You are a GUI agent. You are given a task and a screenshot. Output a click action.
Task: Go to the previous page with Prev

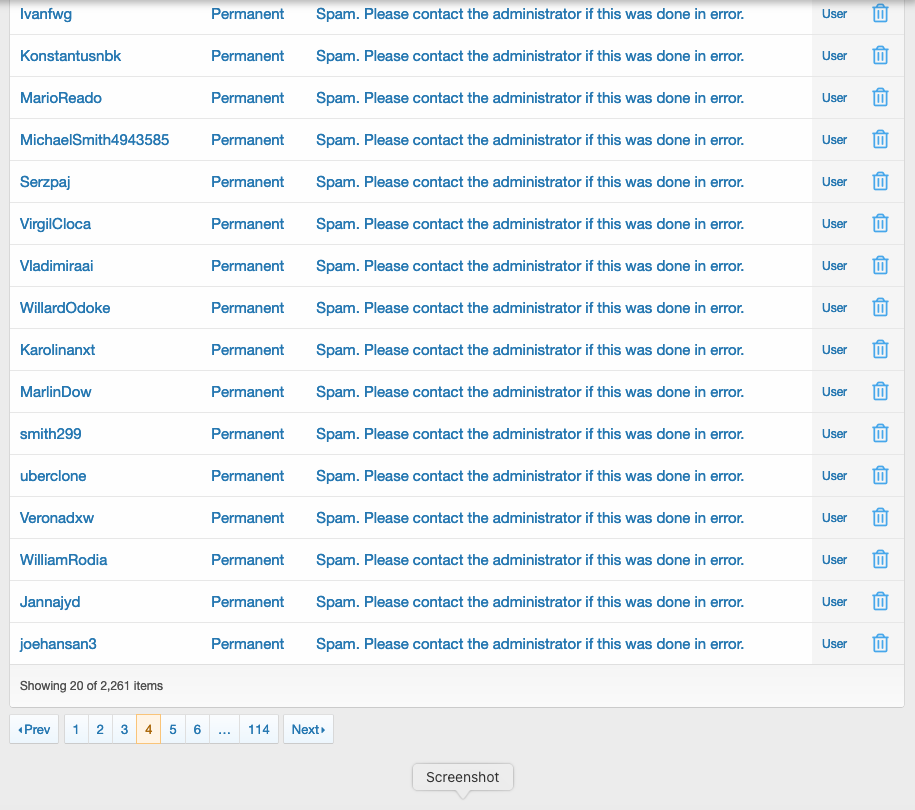pyautogui.click(x=34, y=730)
